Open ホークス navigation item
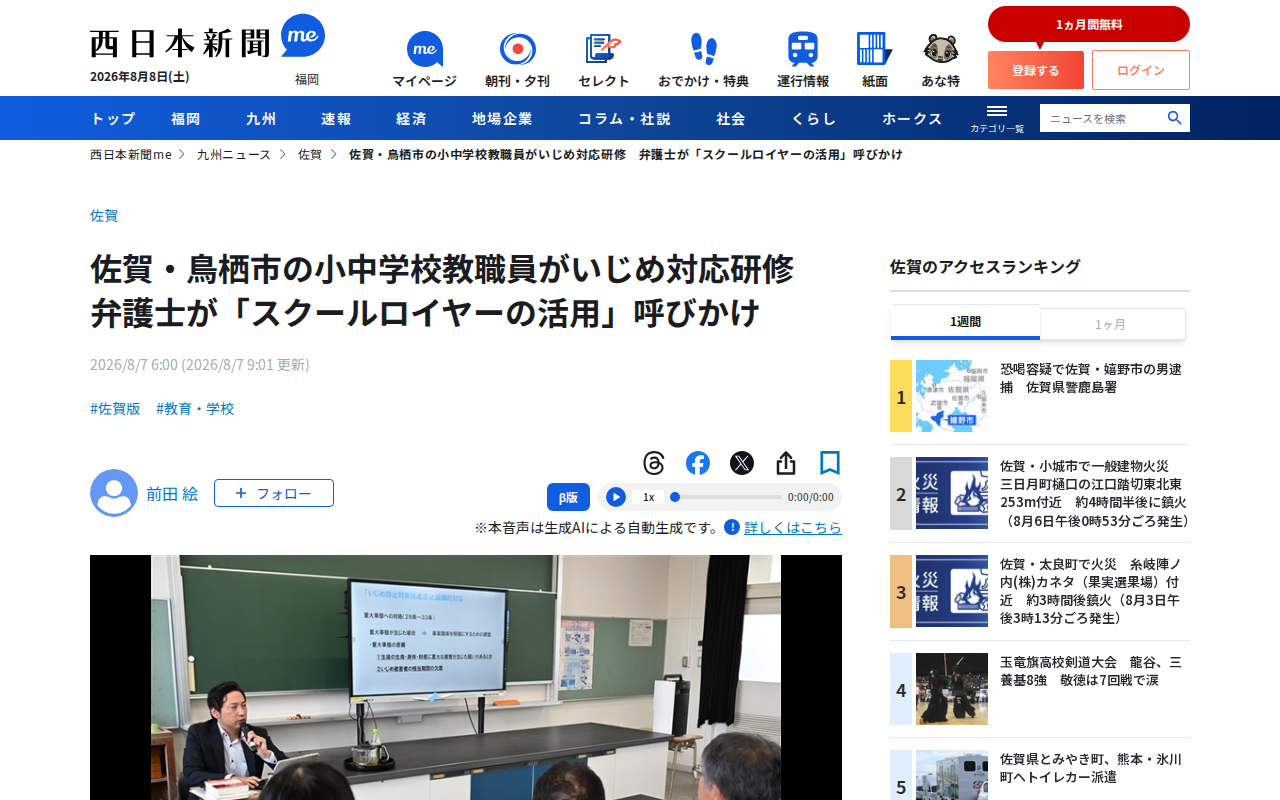This screenshot has width=1280, height=800. (912, 118)
